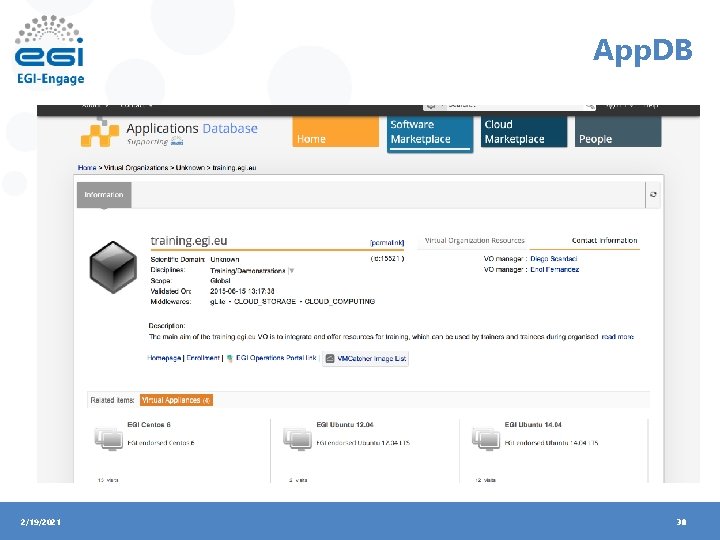The width and height of the screenshot is (720, 540).
Task: Click the Global scope value
Action: pyautogui.click(x=220, y=281)
